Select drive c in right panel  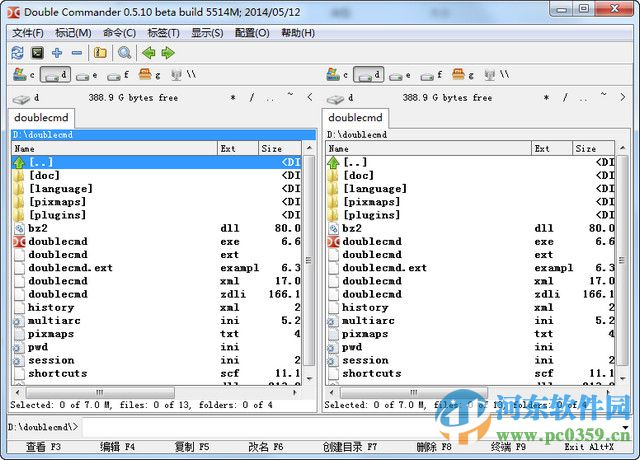[337, 75]
